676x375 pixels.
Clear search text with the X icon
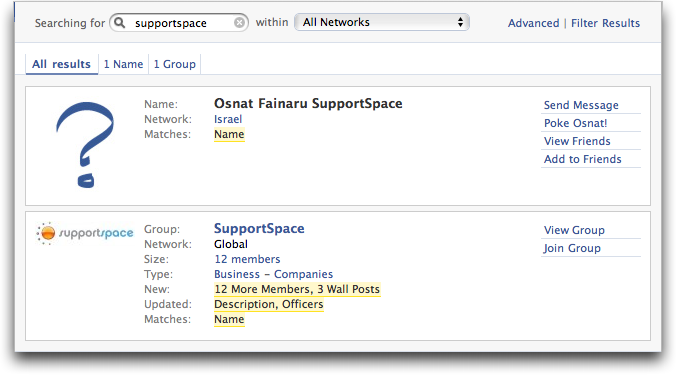pyautogui.click(x=239, y=22)
